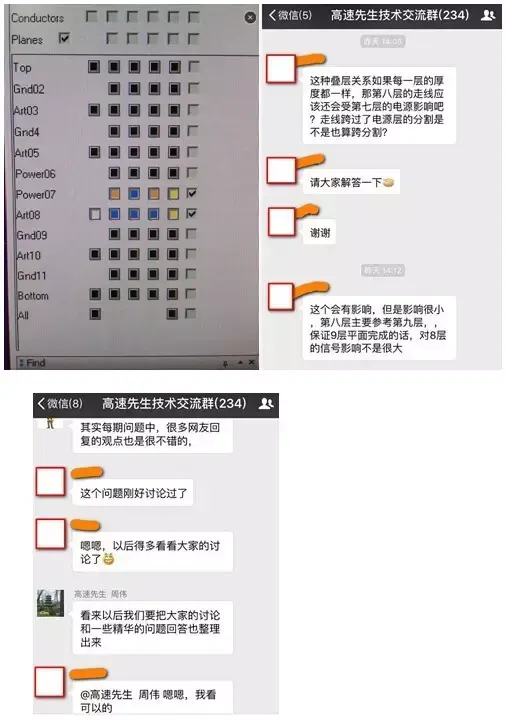The image size is (508, 726).
Task: Click the group members icon in top chat header
Action: click(x=488, y=15)
